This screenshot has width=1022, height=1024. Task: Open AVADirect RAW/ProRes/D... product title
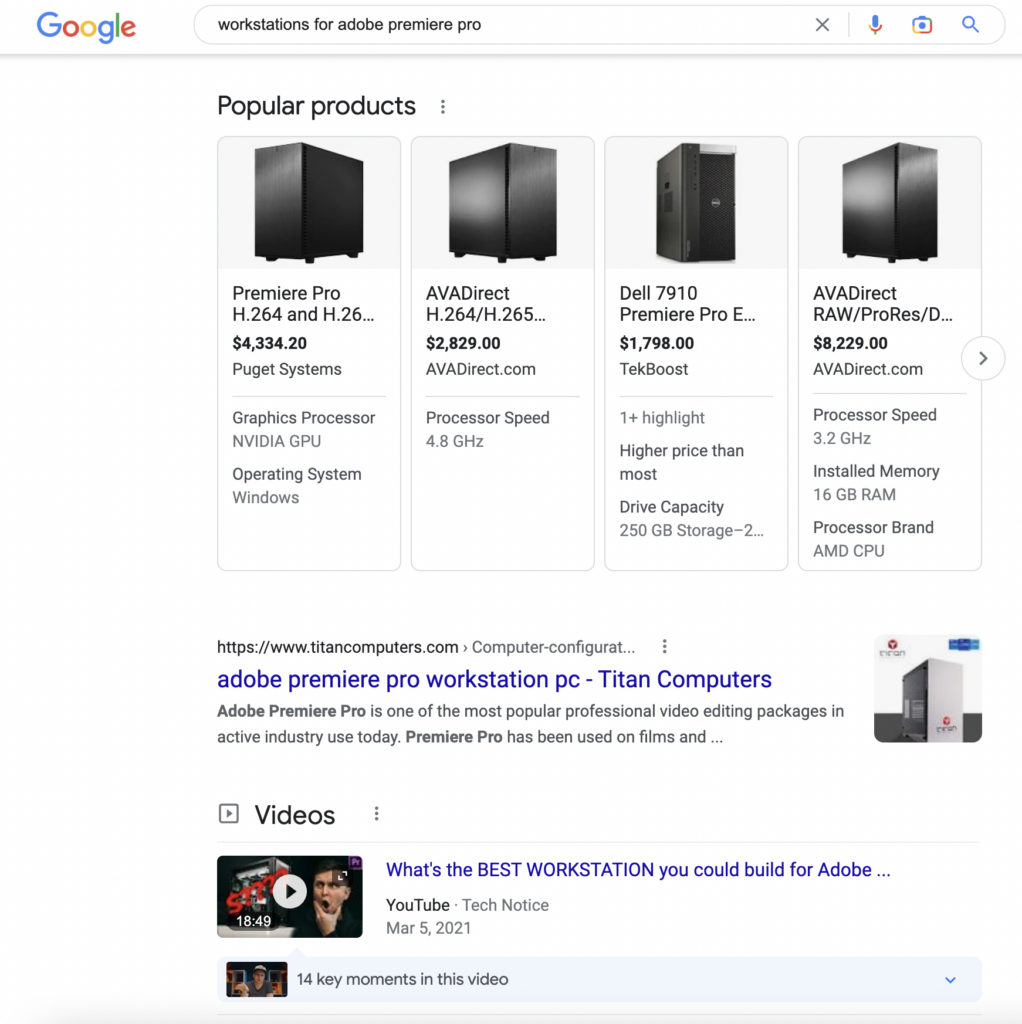(x=882, y=304)
